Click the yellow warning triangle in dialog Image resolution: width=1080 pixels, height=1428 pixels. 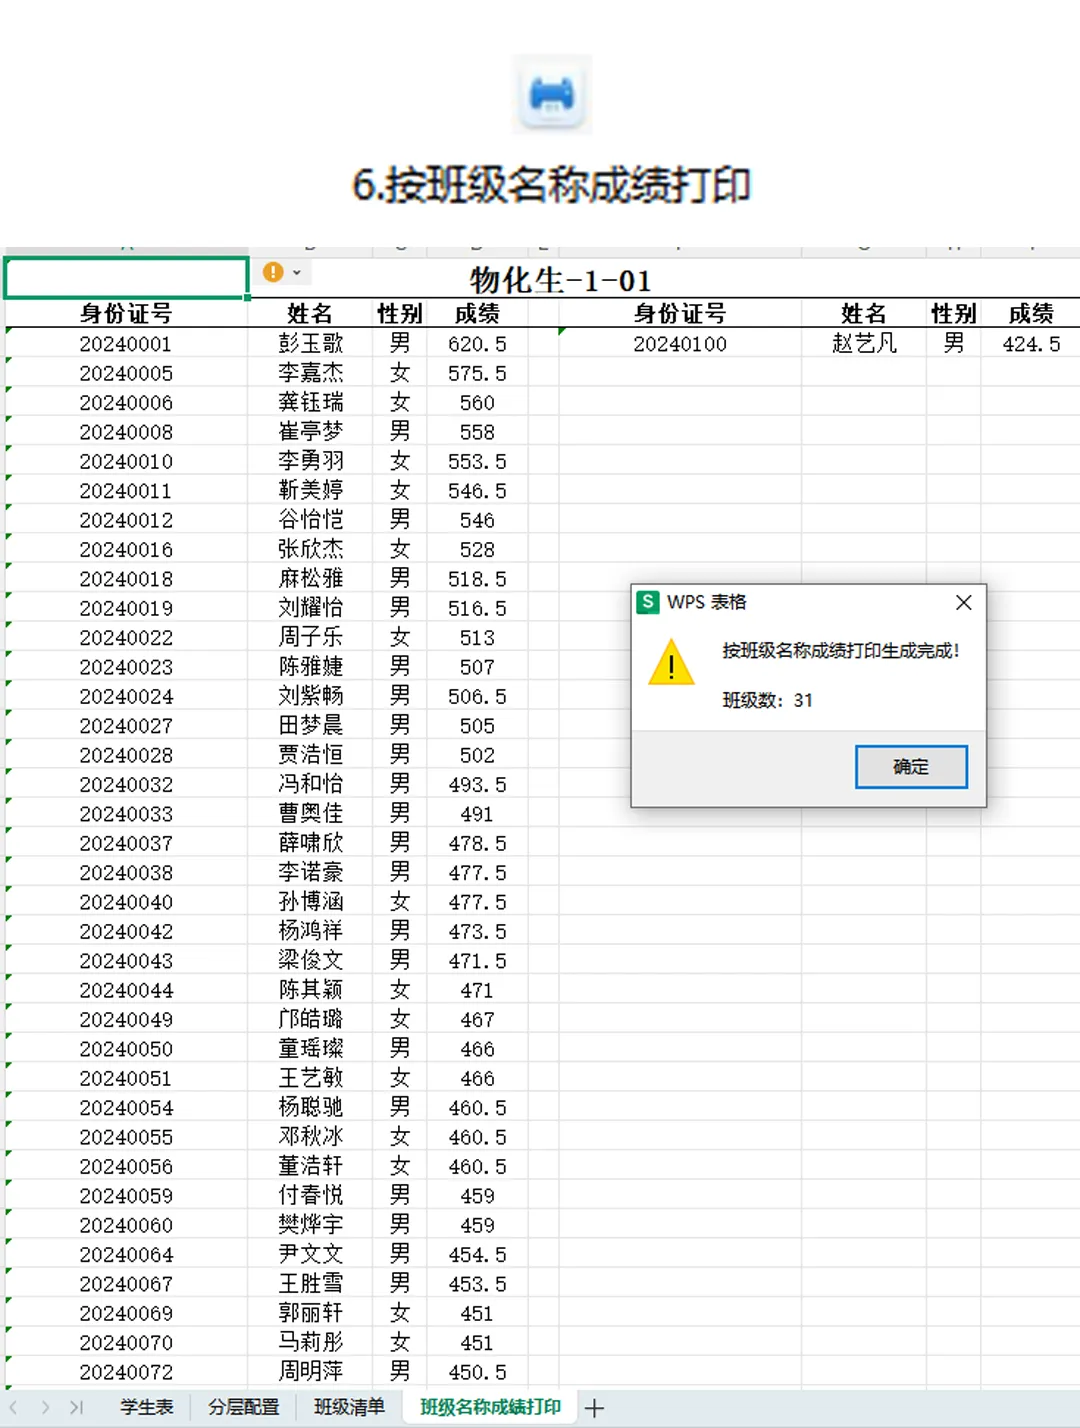point(671,663)
